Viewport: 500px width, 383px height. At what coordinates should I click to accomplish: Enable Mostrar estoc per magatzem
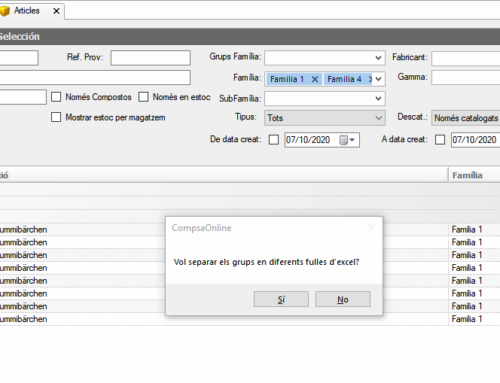point(56,117)
